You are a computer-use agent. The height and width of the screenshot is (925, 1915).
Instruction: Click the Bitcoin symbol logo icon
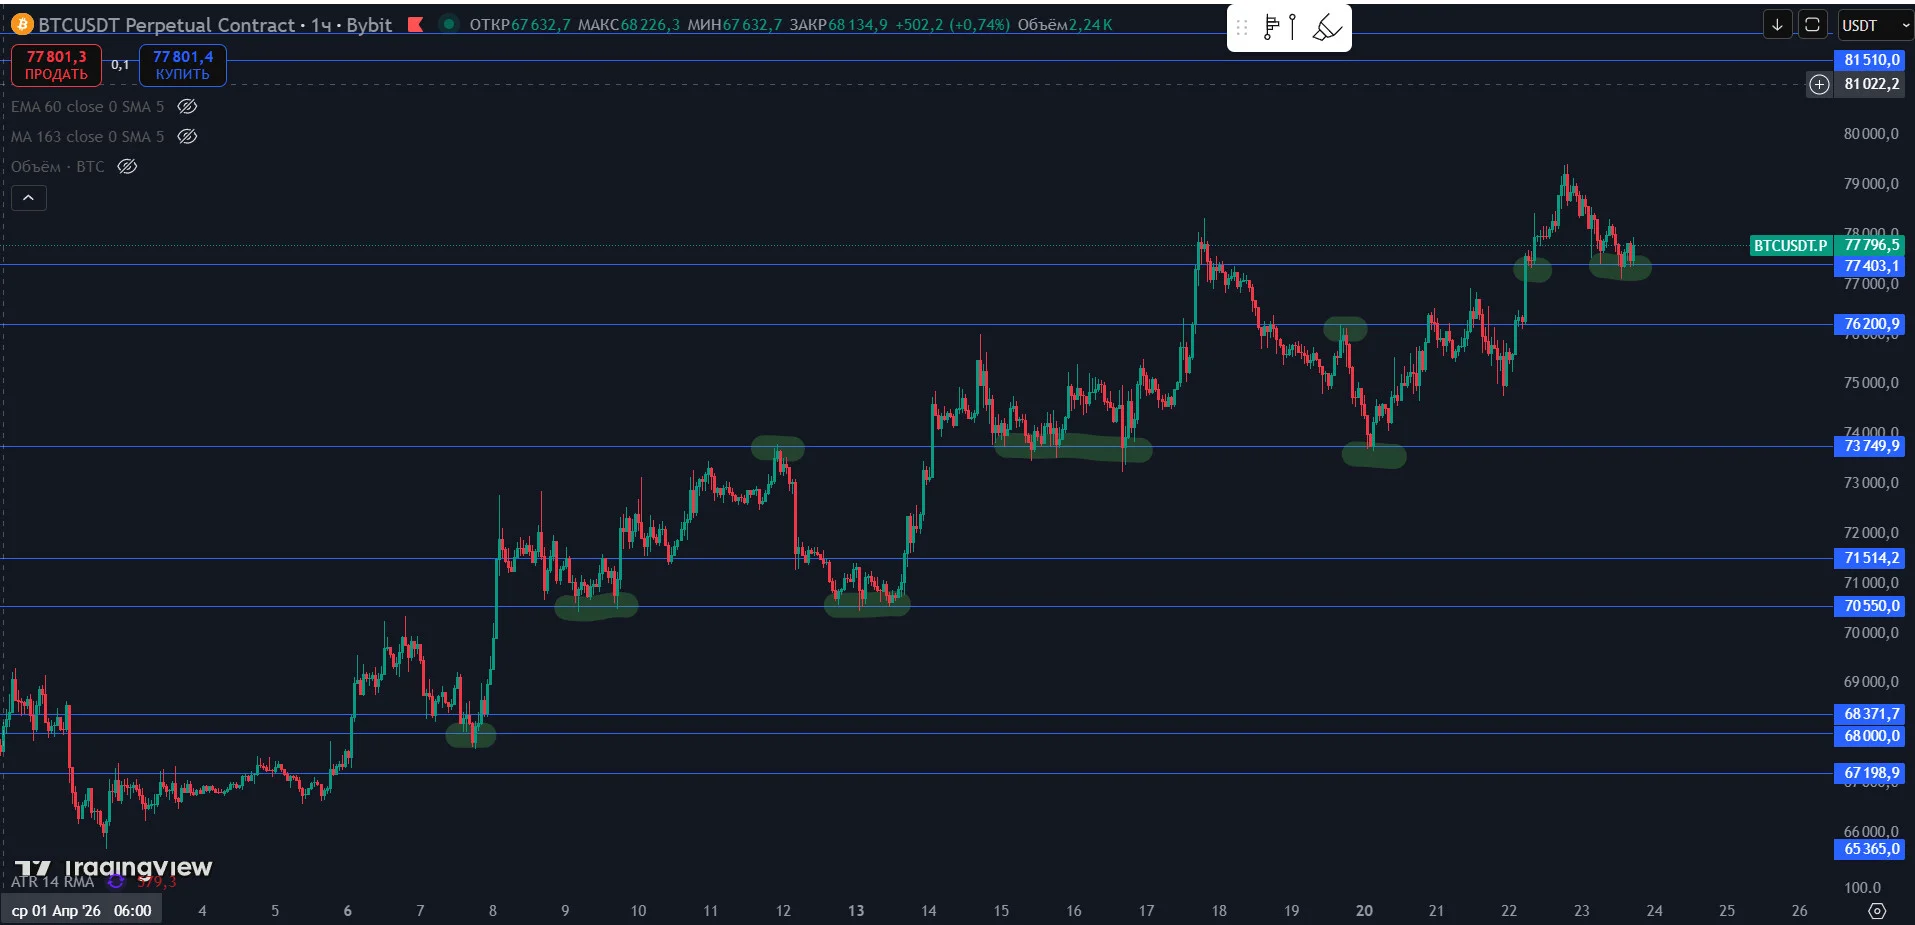[x=22, y=25]
